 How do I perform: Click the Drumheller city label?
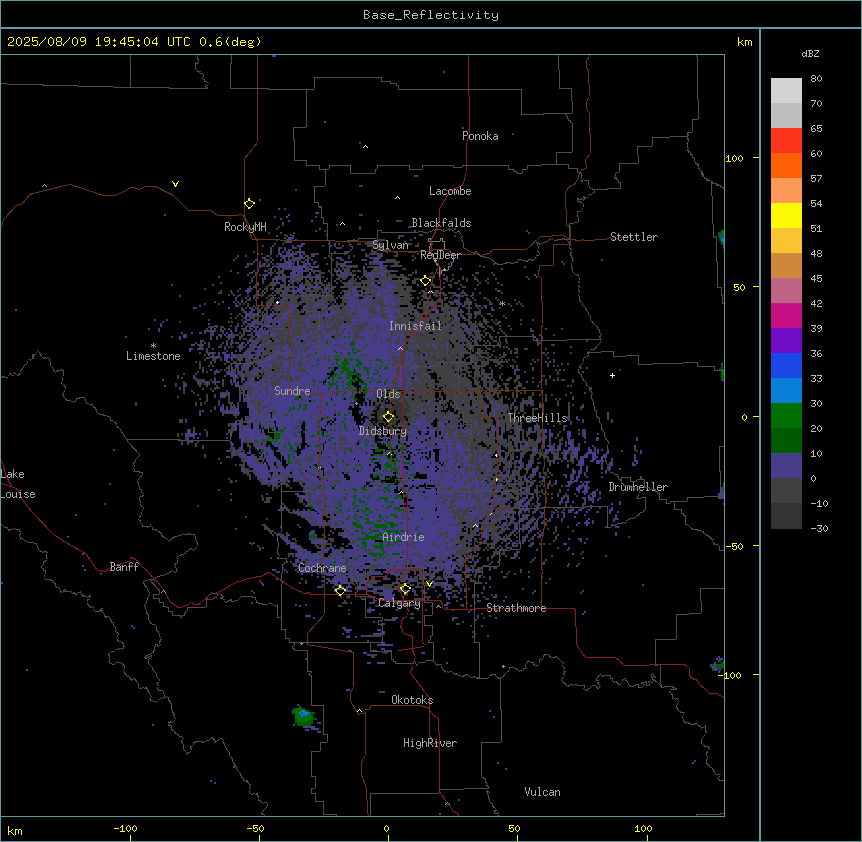638,487
